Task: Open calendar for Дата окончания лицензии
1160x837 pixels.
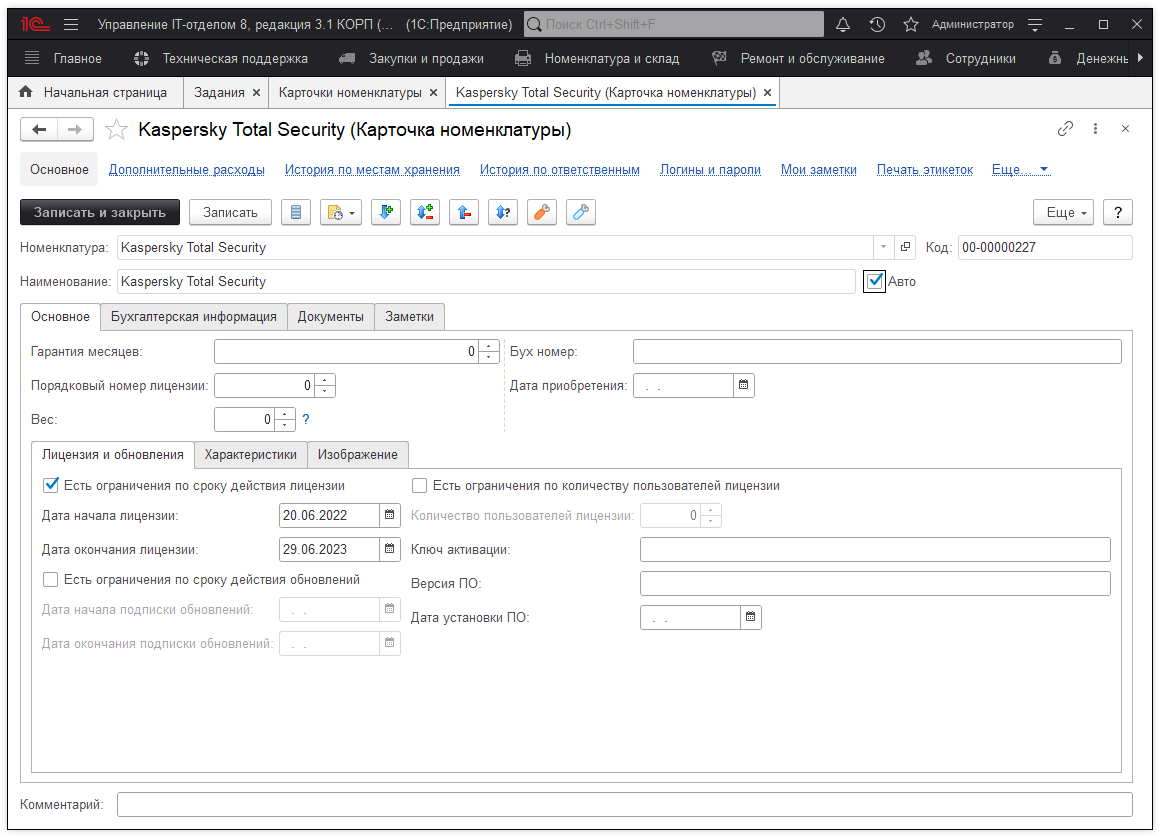Action: pyautogui.click(x=390, y=549)
